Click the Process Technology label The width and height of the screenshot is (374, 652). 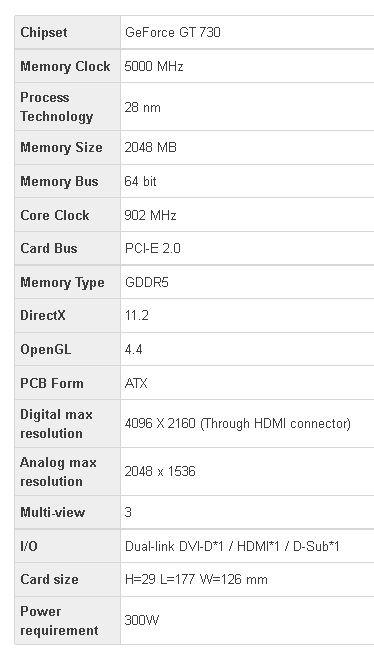pyautogui.click(x=57, y=106)
